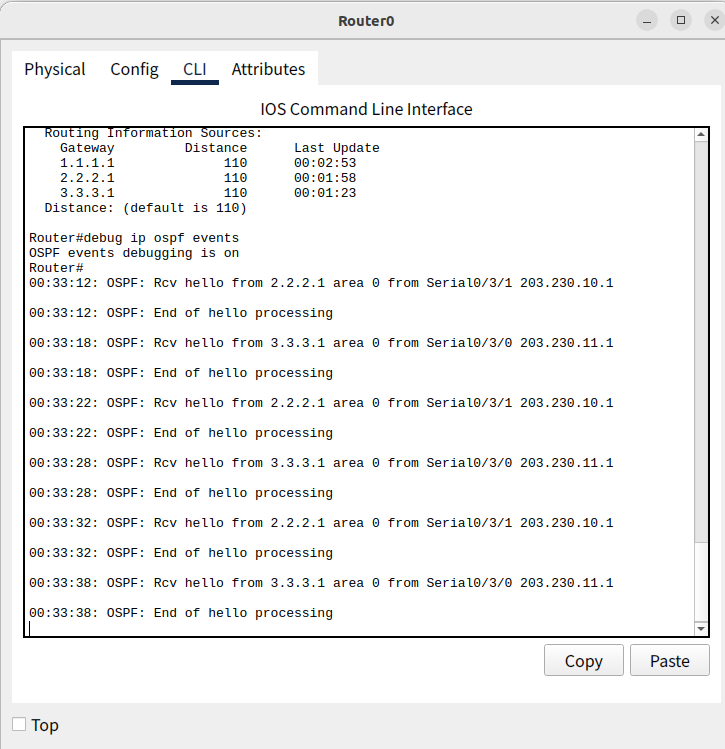
Task: Click the 00:33:28 Rcv hello line
Action: pyautogui.click(x=321, y=463)
